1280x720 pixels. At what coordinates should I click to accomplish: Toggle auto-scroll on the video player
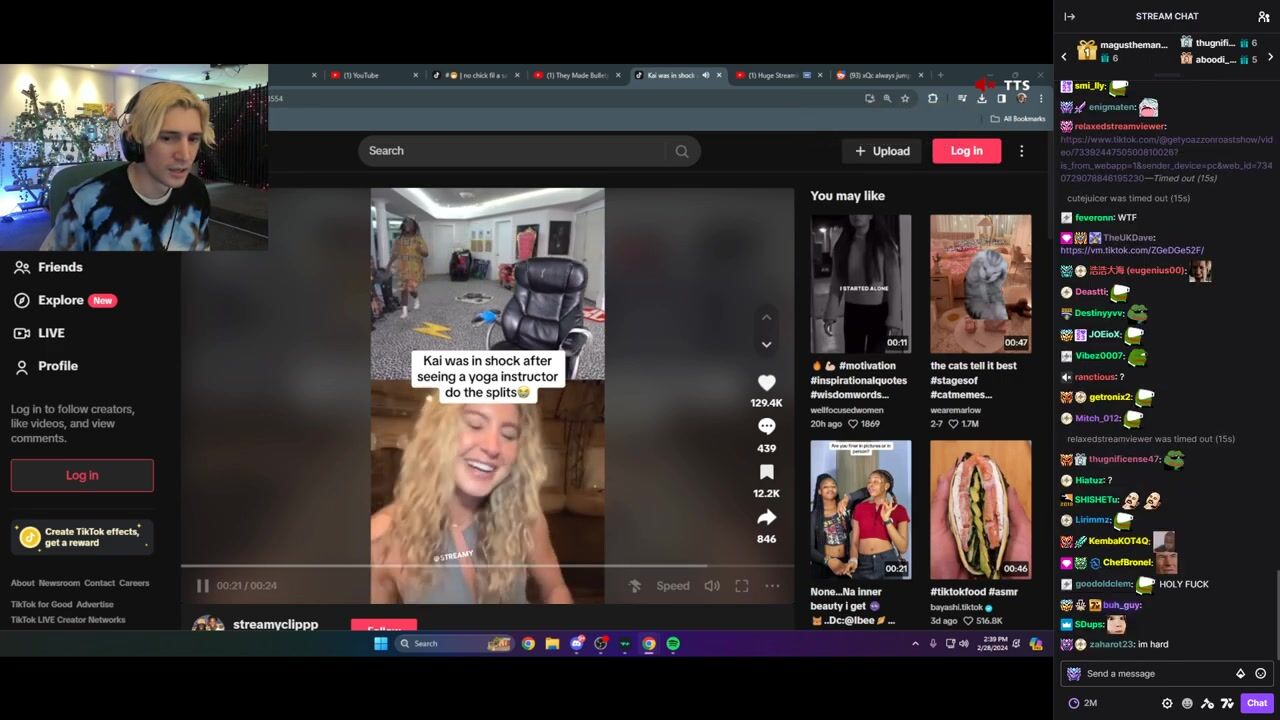[x=634, y=586]
